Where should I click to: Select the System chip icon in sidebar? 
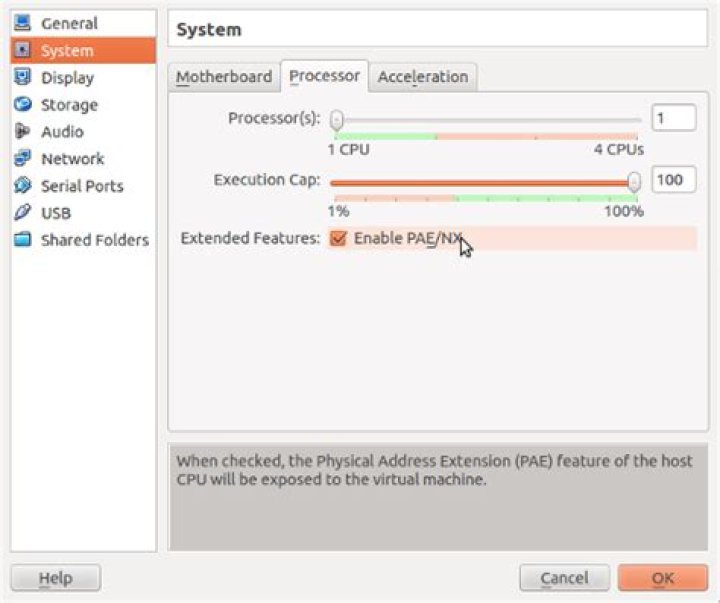[x=22, y=50]
